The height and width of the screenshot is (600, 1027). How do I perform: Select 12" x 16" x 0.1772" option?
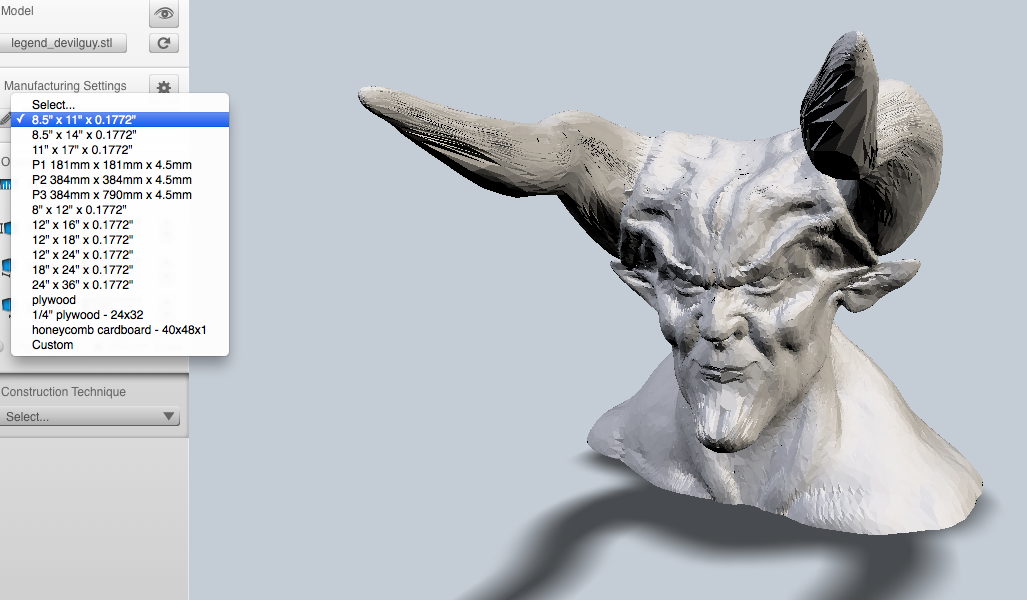120,225
